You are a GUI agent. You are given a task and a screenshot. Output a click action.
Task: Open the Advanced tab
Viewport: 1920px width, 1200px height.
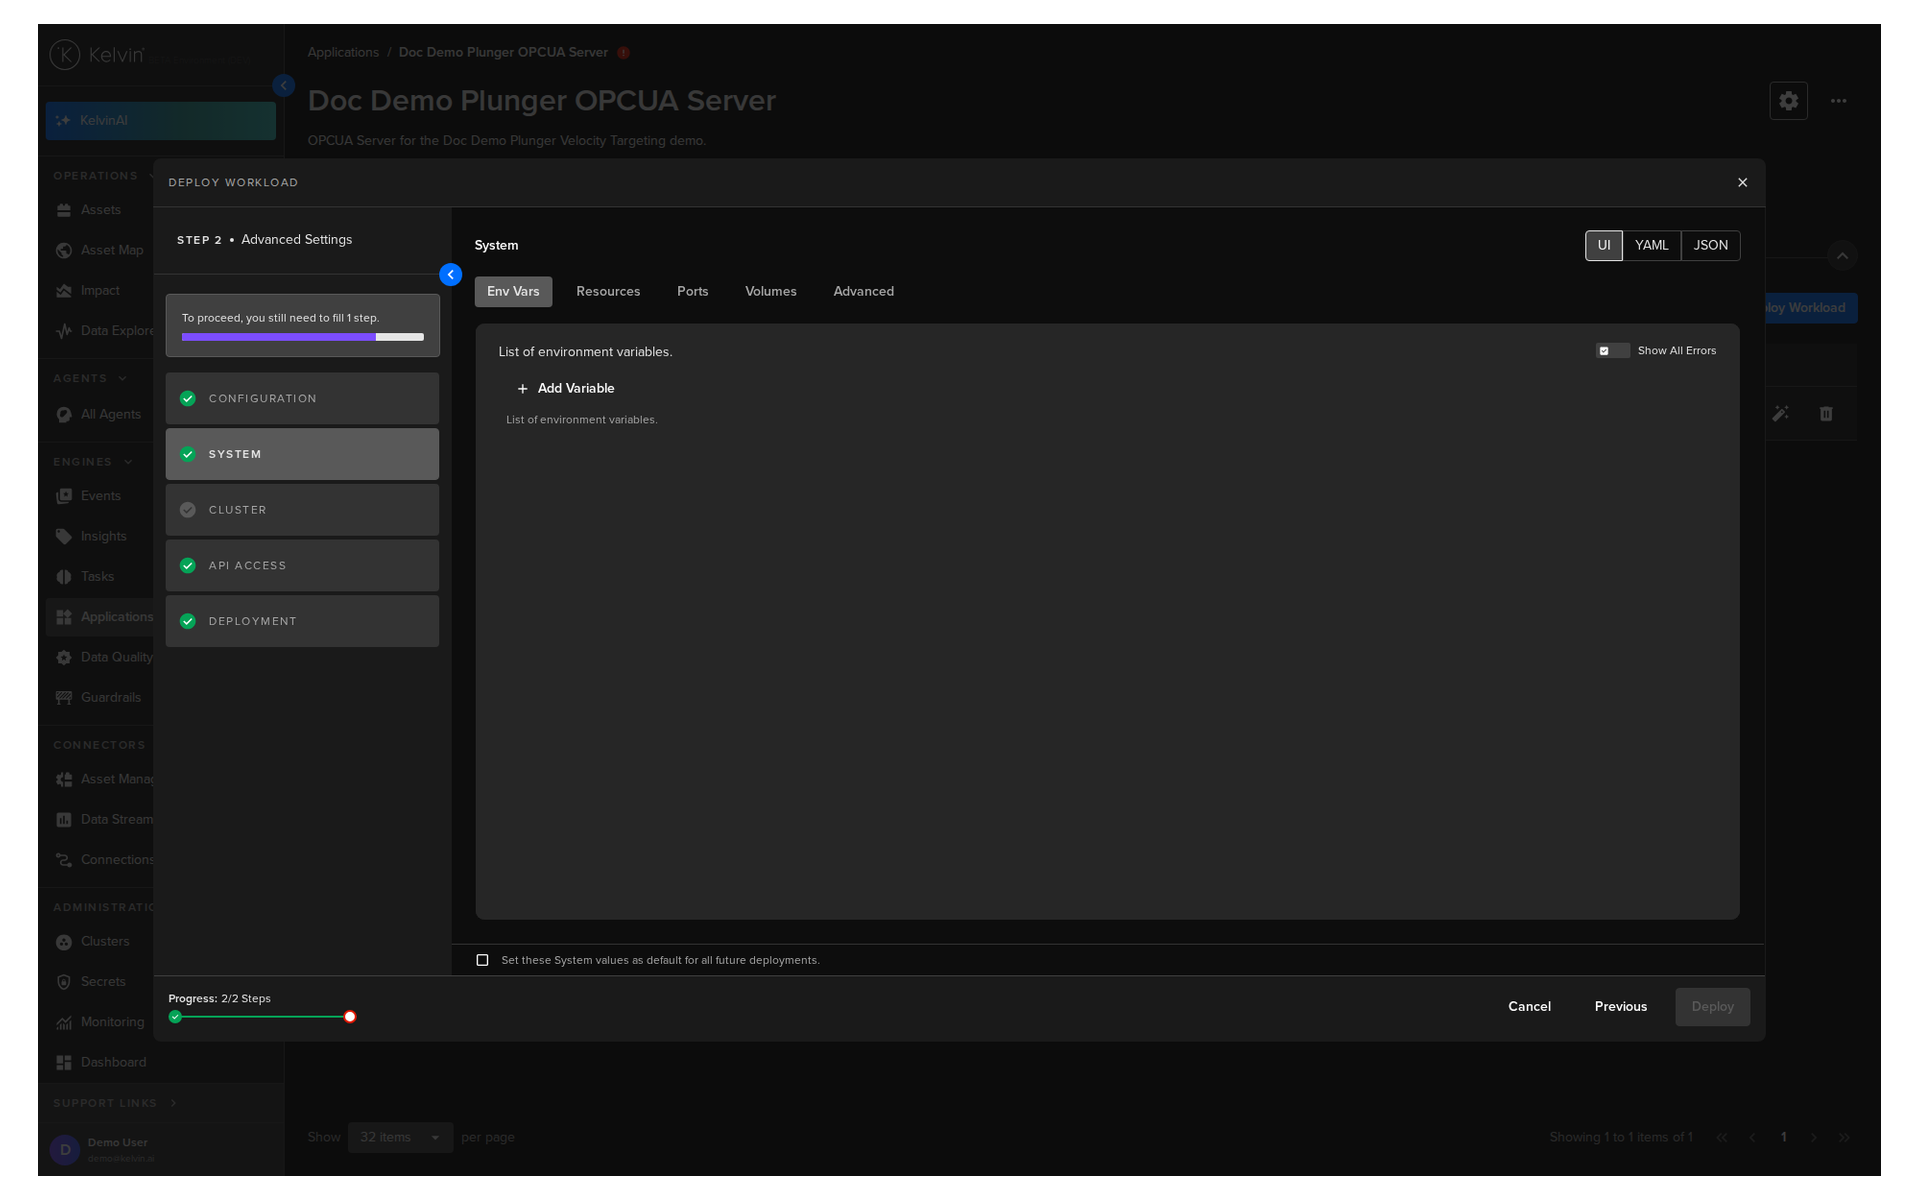(863, 292)
